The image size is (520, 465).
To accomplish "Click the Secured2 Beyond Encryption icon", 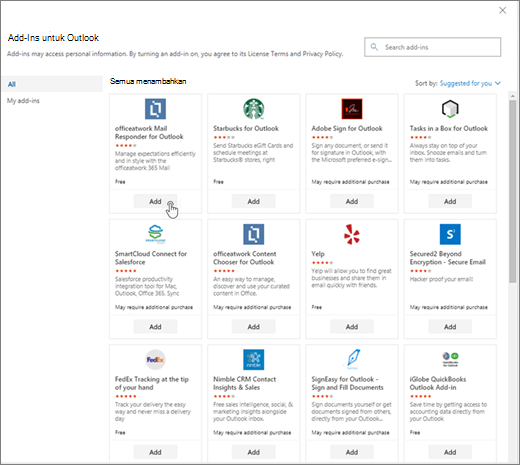I will pyautogui.click(x=450, y=234).
